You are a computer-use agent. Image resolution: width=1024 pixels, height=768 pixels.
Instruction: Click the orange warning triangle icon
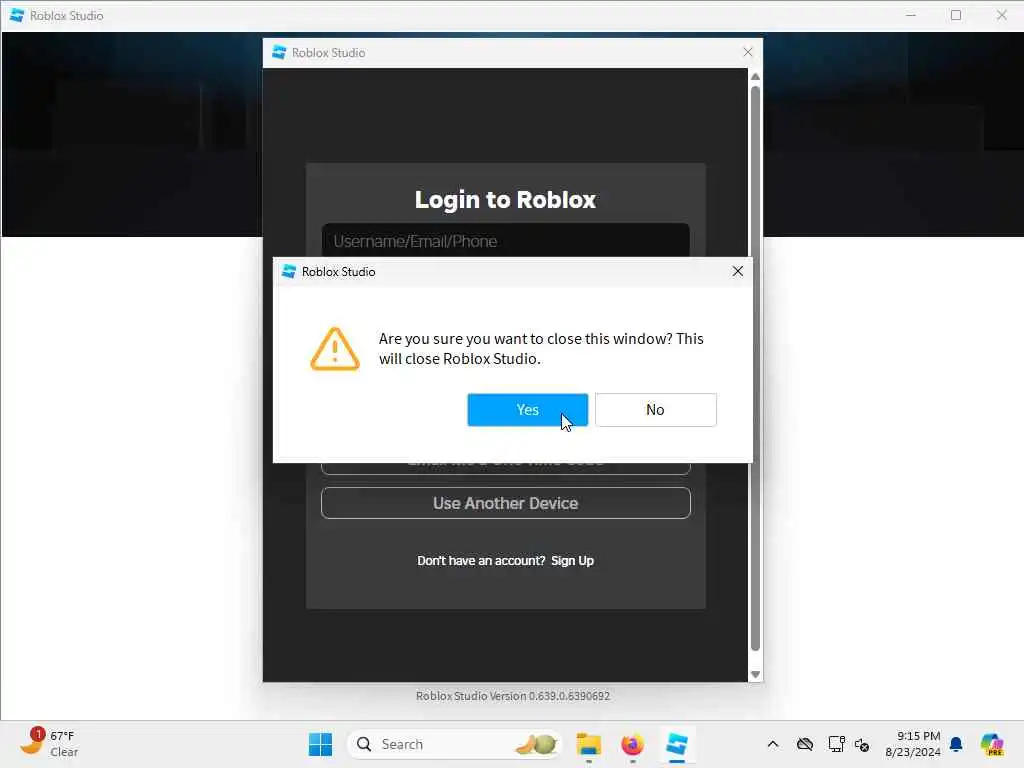(335, 349)
